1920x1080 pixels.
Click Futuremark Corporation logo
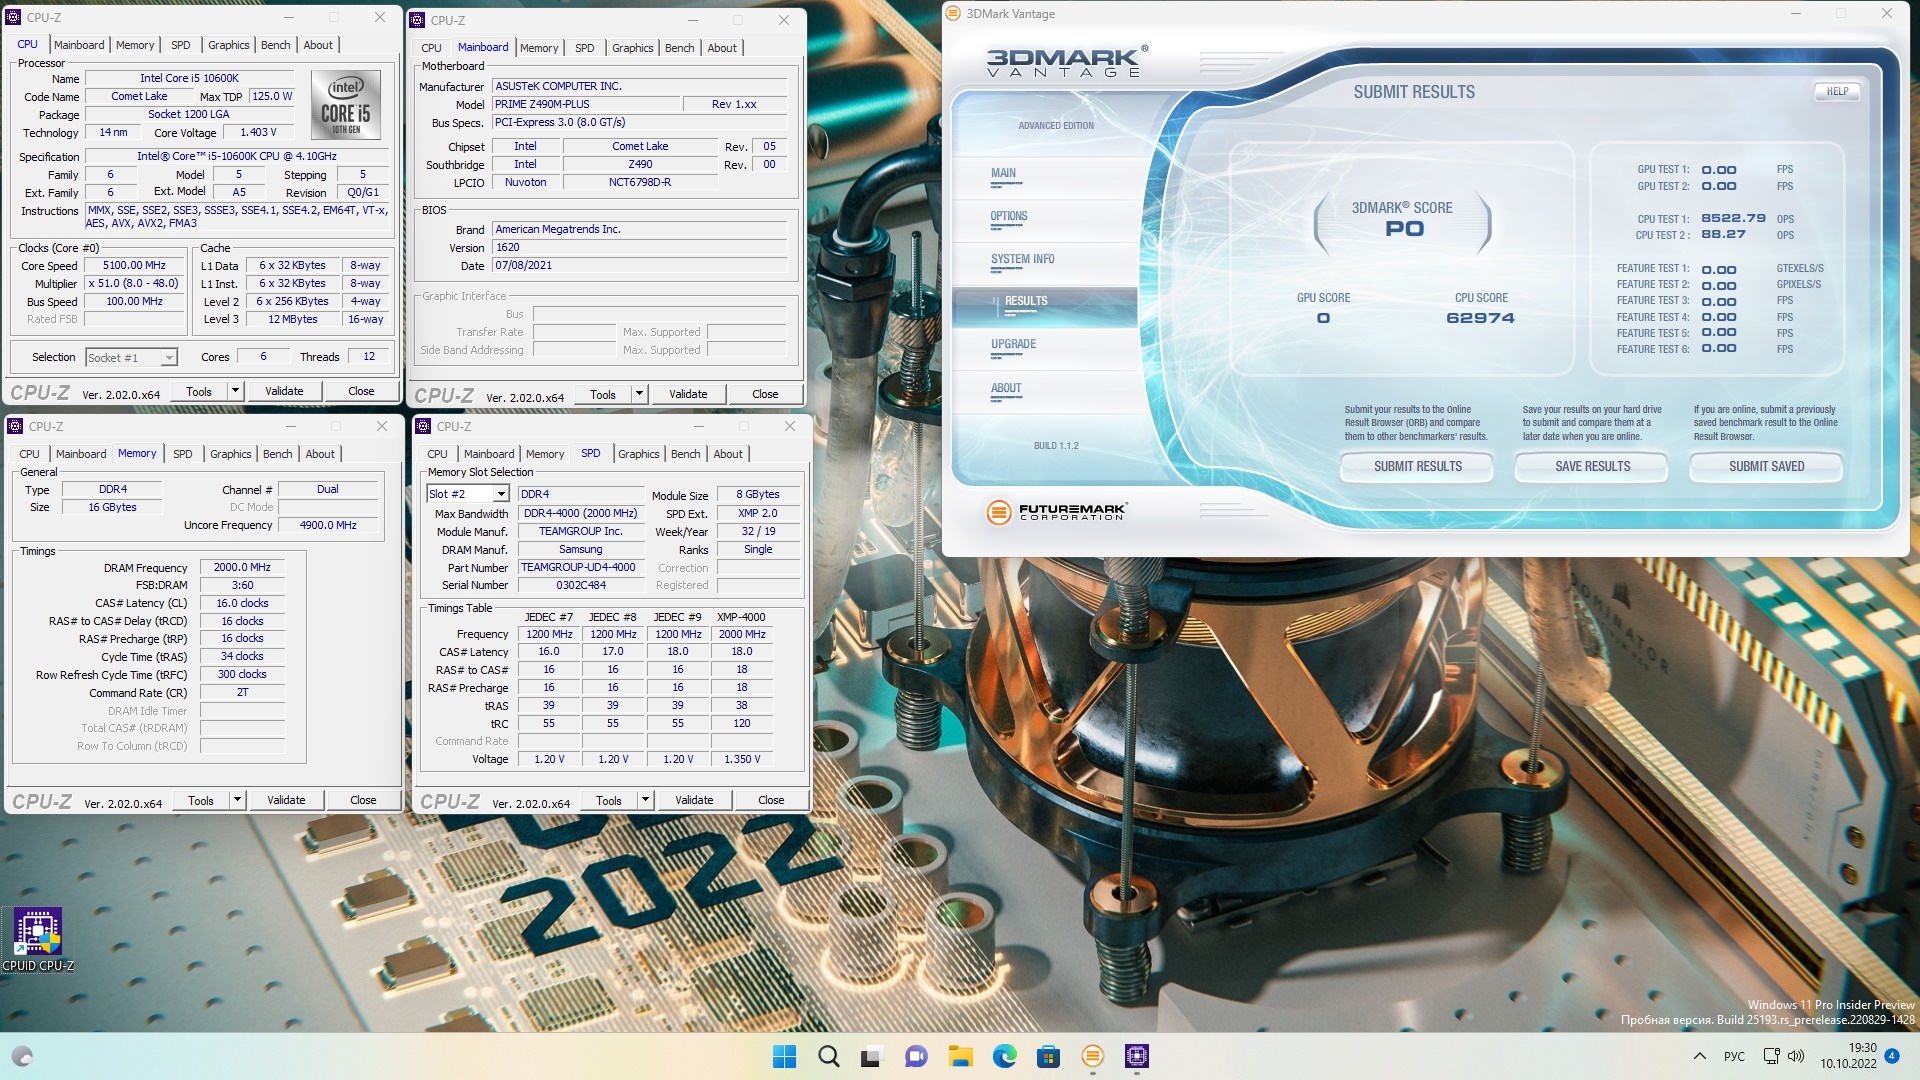[x=1056, y=512]
